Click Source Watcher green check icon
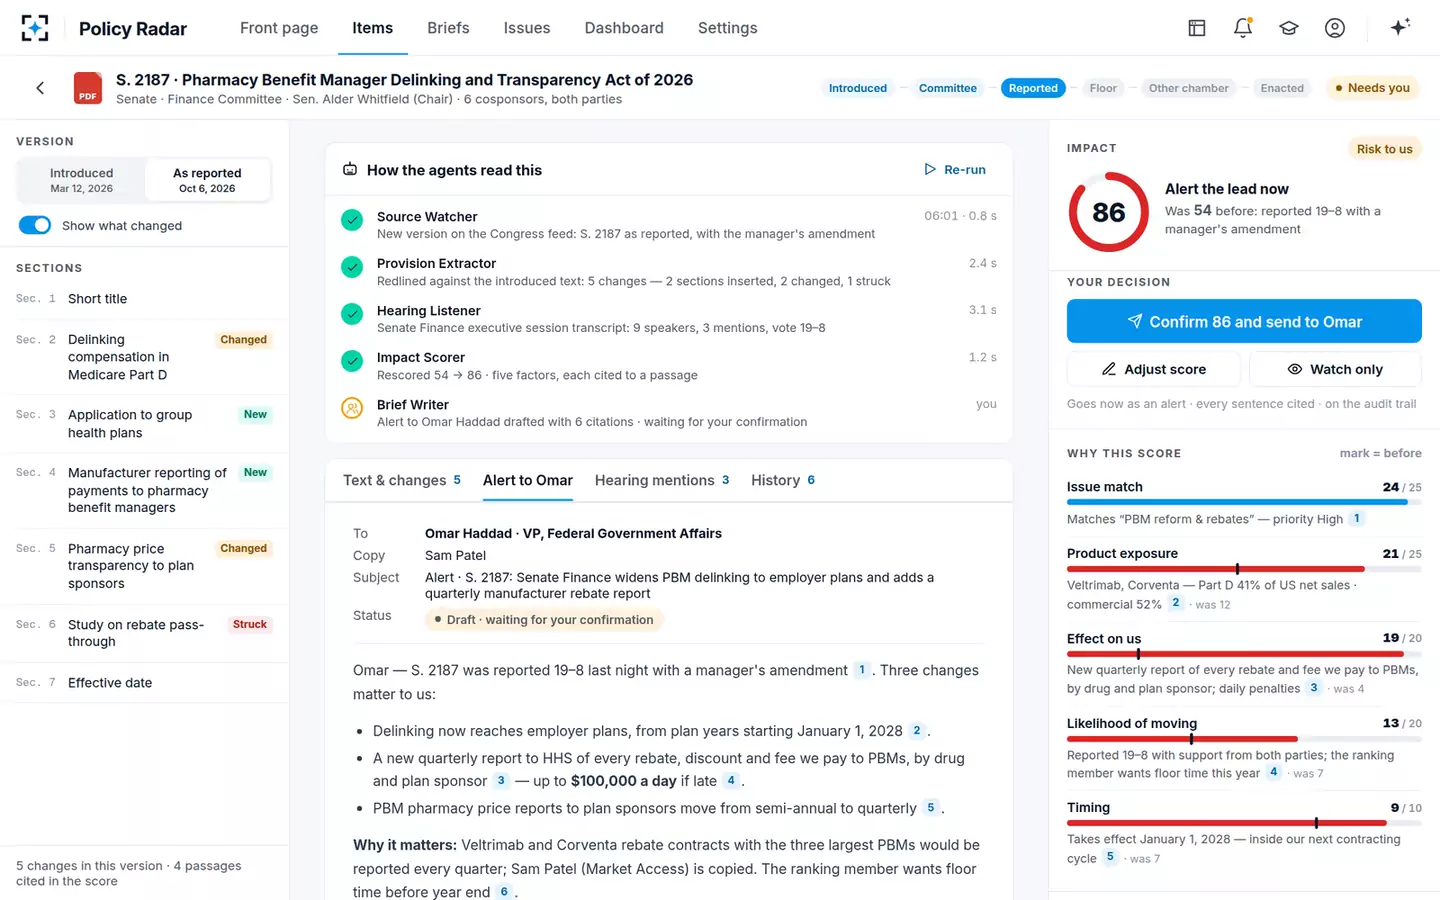1440x900 pixels. tap(352, 220)
